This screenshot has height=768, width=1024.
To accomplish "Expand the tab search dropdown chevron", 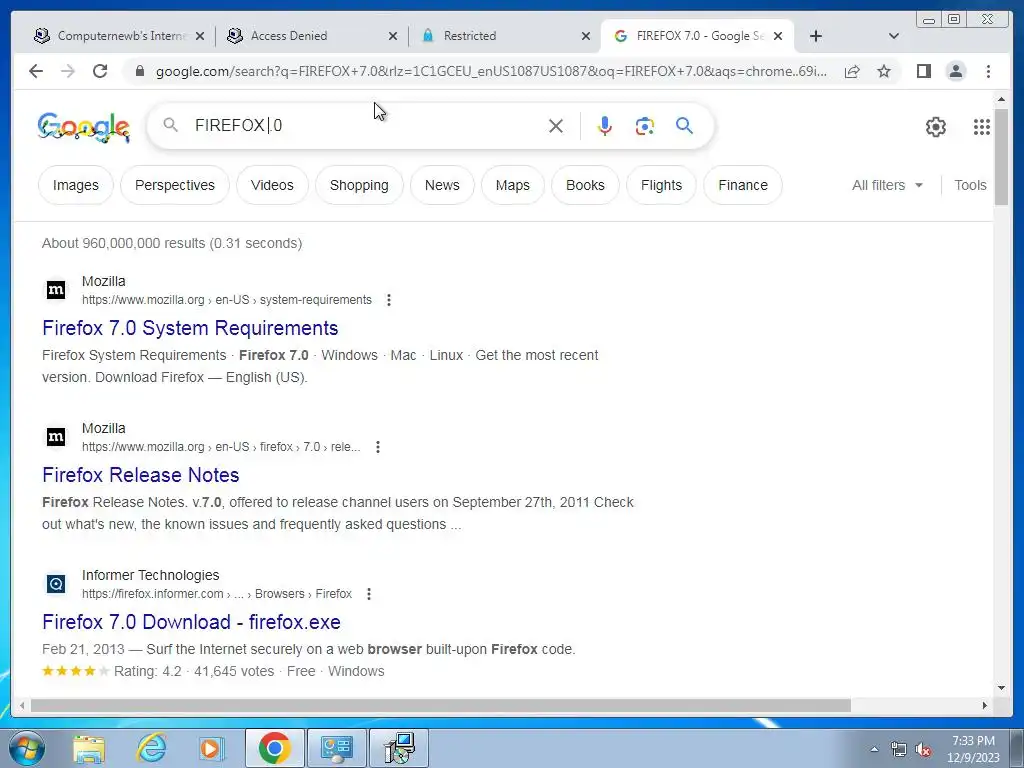I will point(894,36).
